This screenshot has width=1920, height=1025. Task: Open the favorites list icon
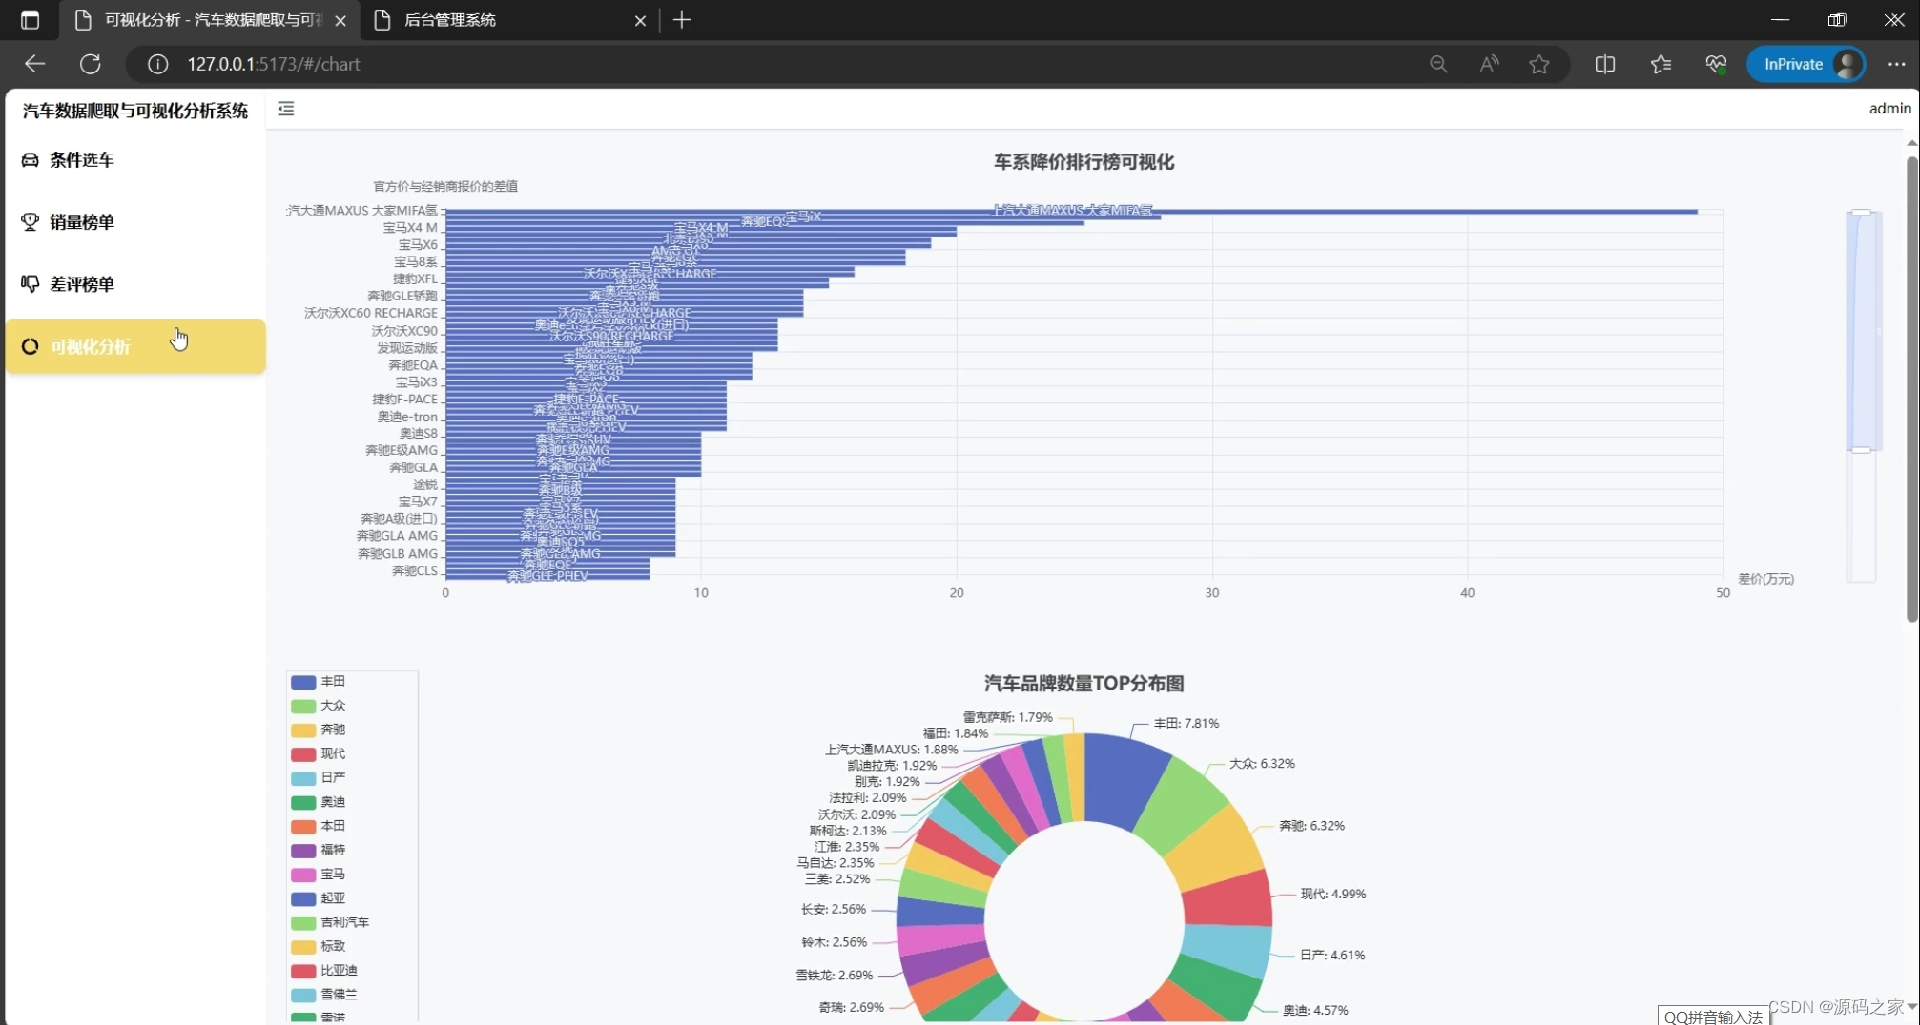pyautogui.click(x=1661, y=64)
